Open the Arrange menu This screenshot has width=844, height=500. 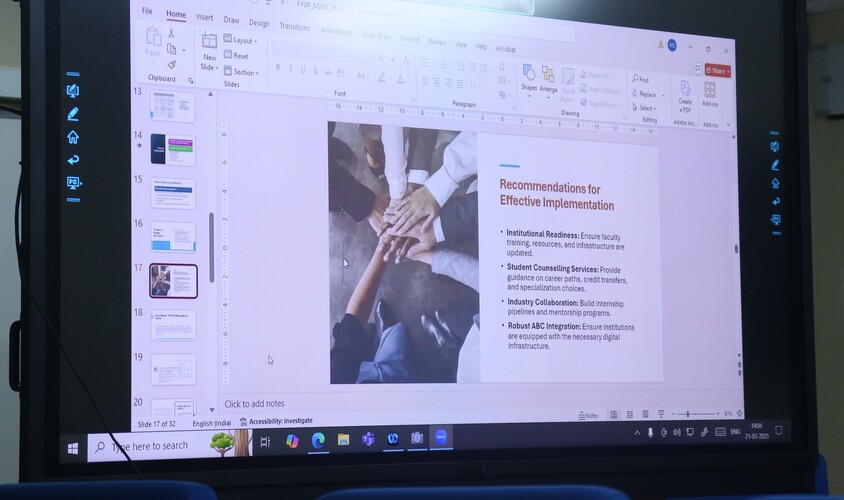tap(548, 80)
